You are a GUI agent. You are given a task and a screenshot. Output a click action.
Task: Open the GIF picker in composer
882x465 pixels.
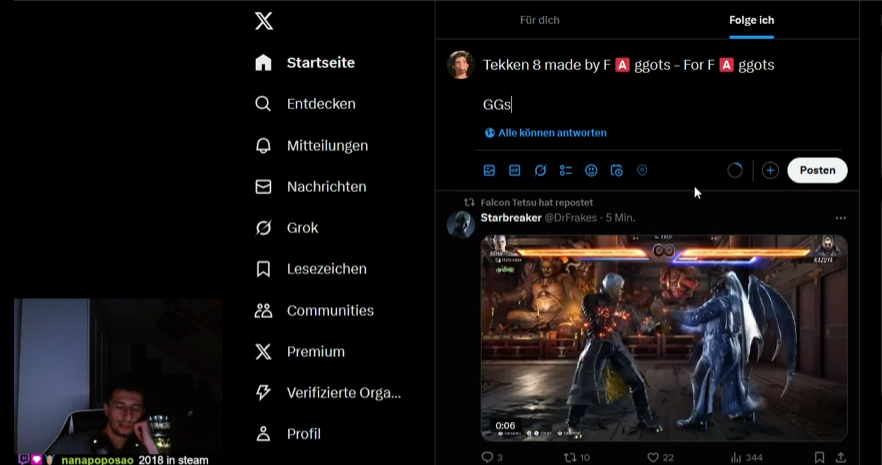(515, 170)
